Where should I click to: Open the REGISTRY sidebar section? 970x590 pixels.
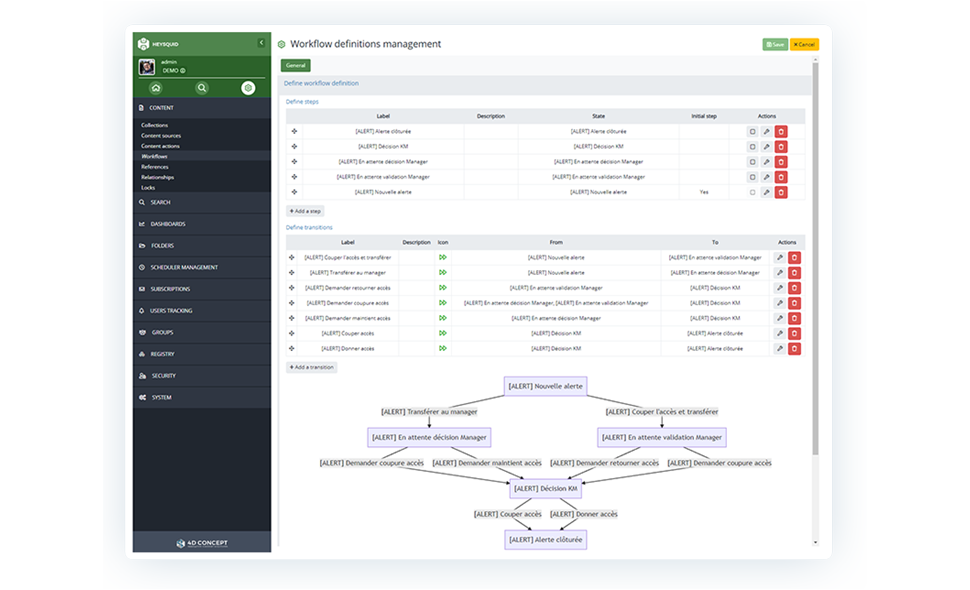202,354
